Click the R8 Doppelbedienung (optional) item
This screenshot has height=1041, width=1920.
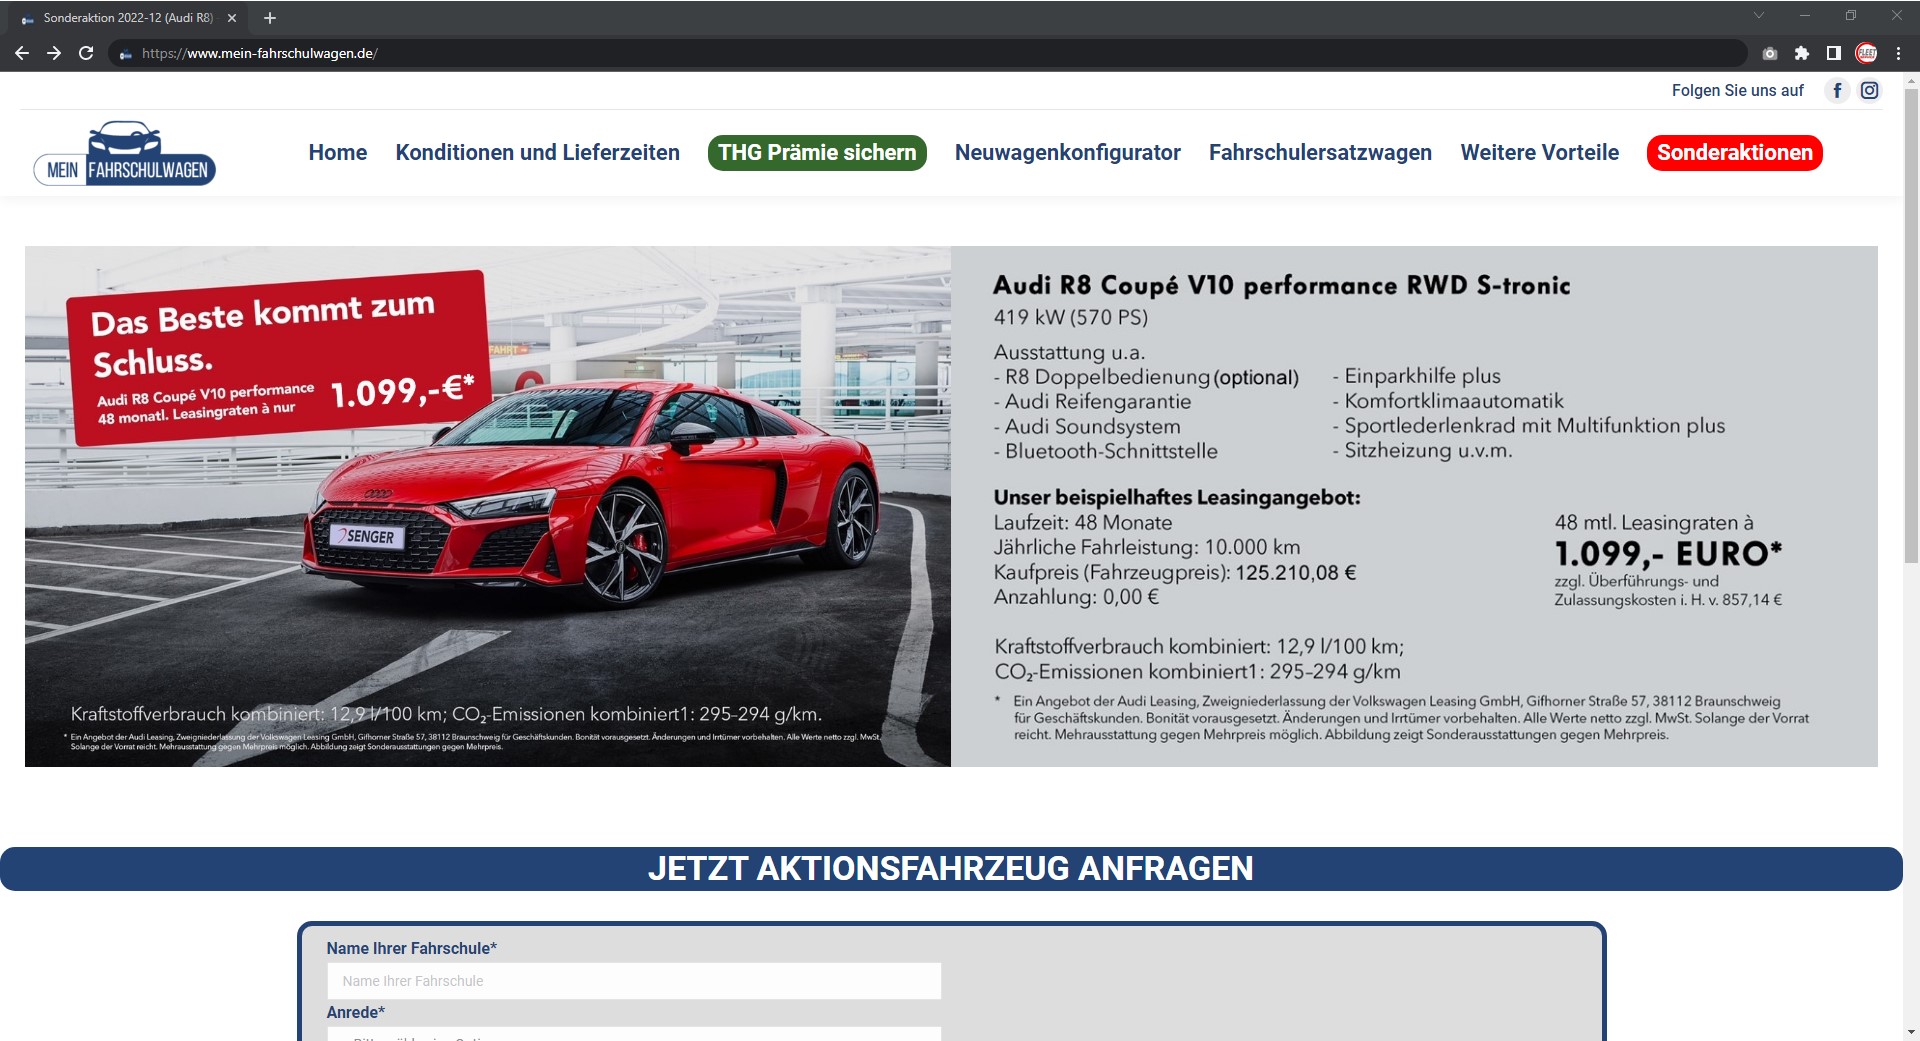(x=1146, y=377)
